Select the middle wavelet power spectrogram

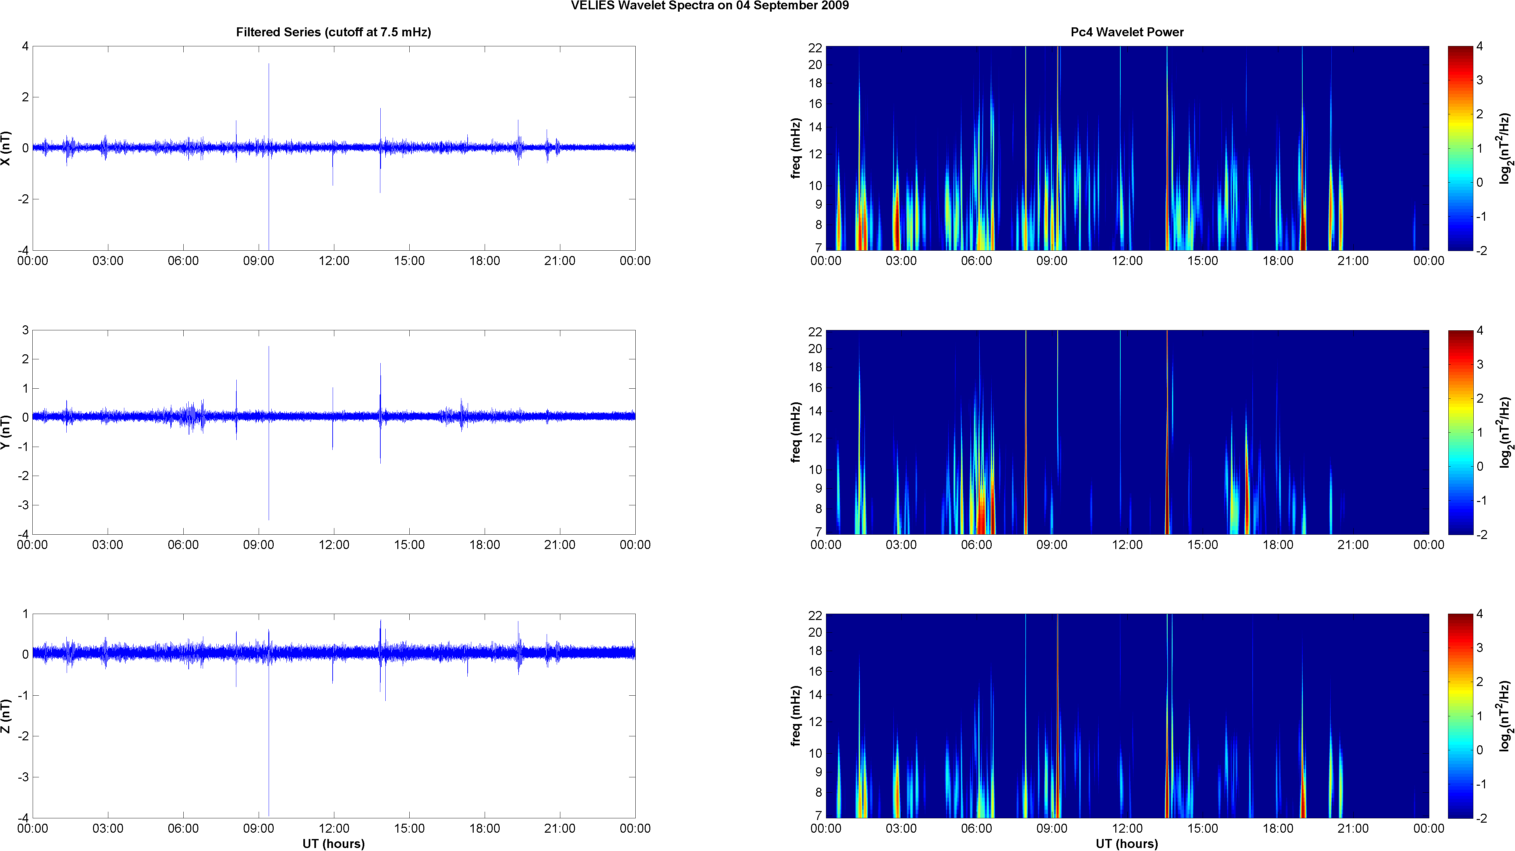tap(1127, 432)
